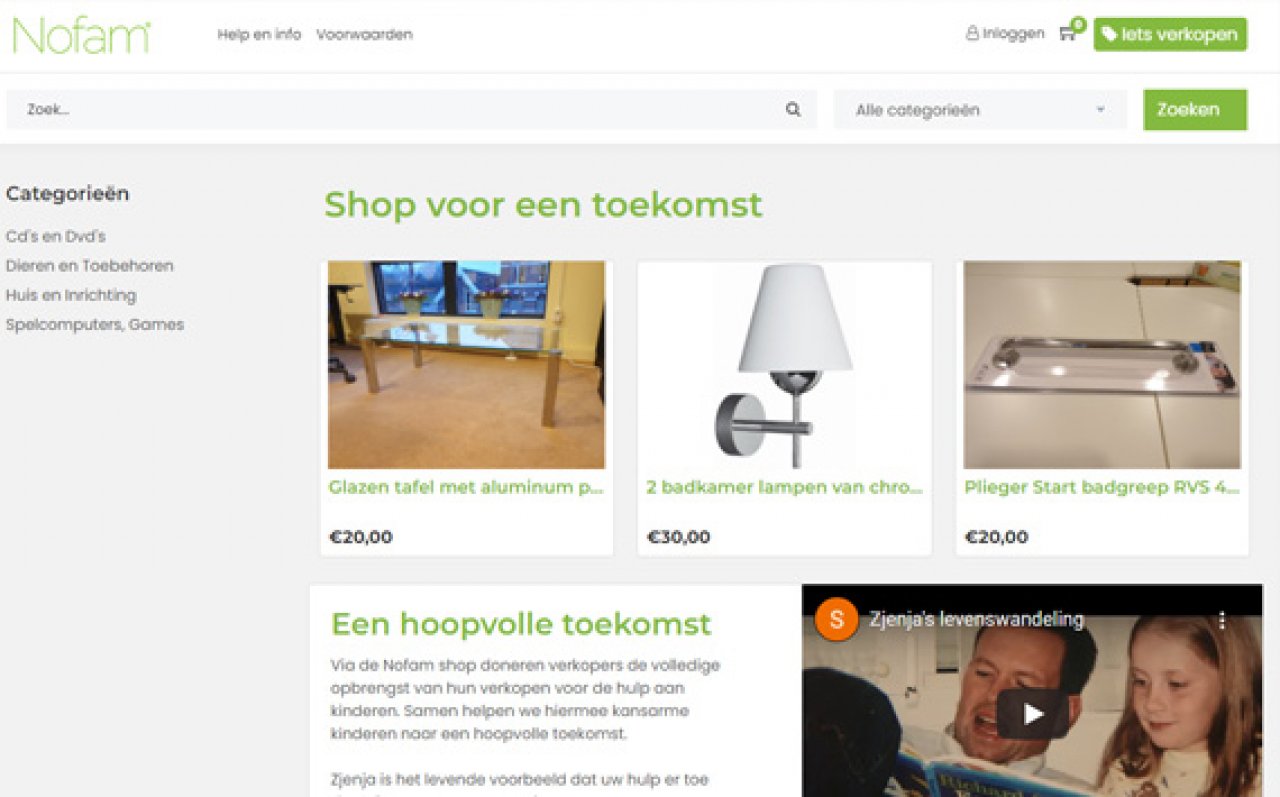Image resolution: width=1280 pixels, height=797 pixels.
Task: Open the Voorwaarden menu item
Action: click(x=364, y=34)
